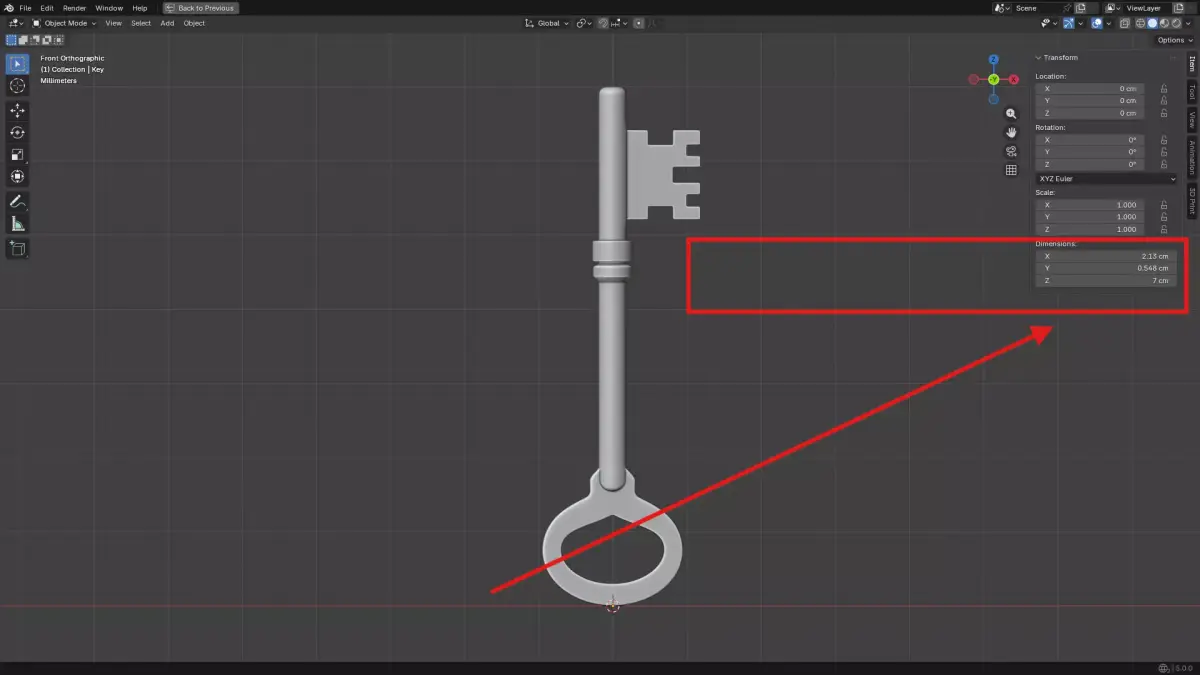Lock the Scale Z value
Image resolution: width=1200 pixels, height=675 pixels.
coord(1163,229)
